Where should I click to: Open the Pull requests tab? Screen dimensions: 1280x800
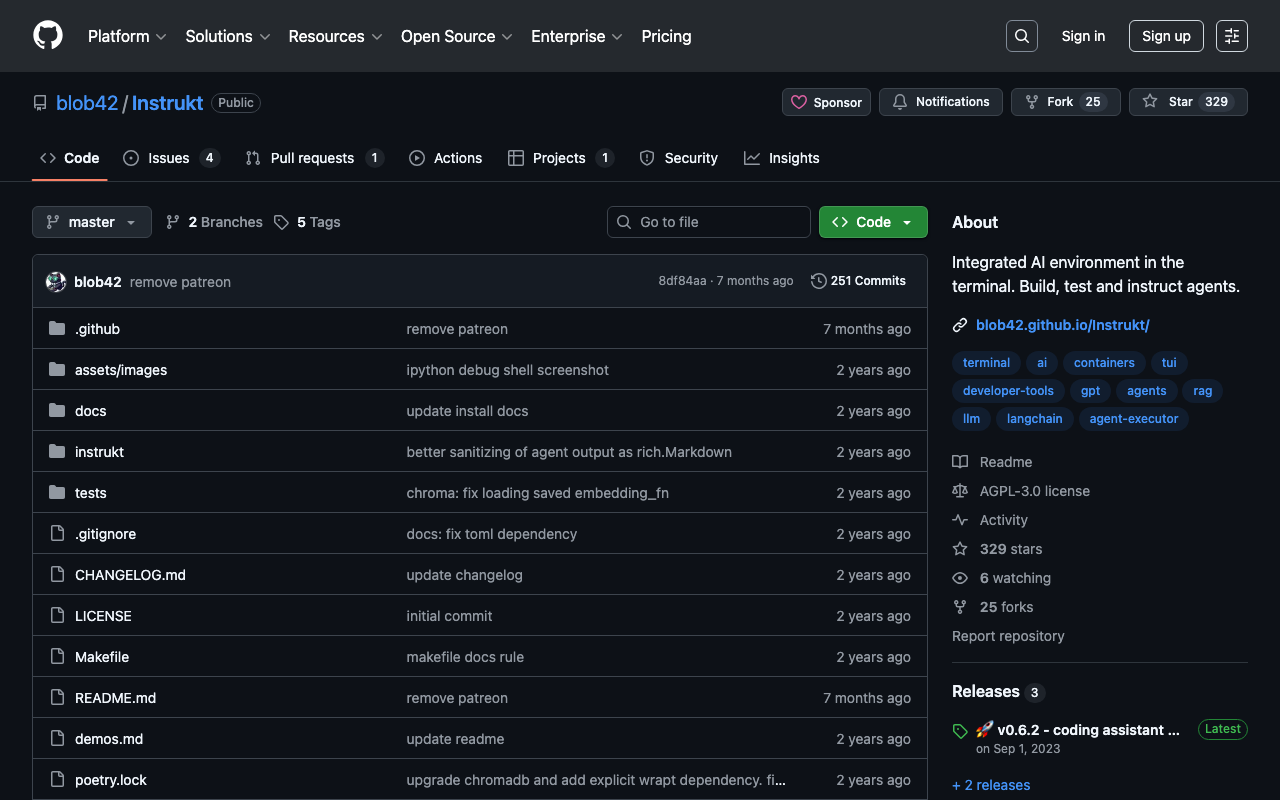coord(312,158)
